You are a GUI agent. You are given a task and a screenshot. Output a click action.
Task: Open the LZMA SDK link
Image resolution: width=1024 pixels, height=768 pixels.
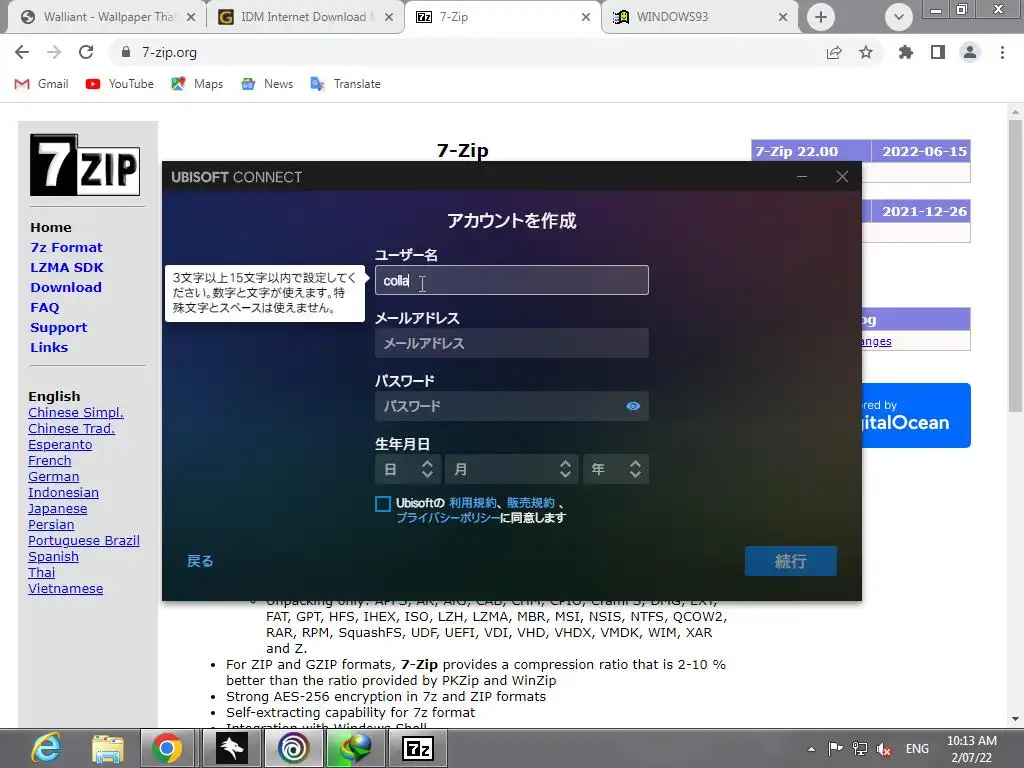(x=67, y=268)
